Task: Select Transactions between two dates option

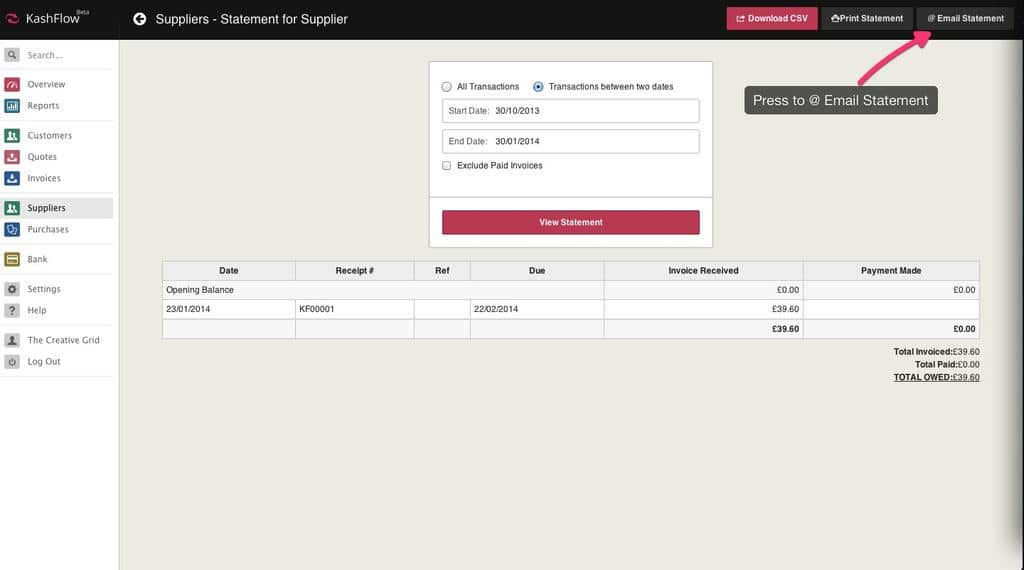Action: pos(539,87)
